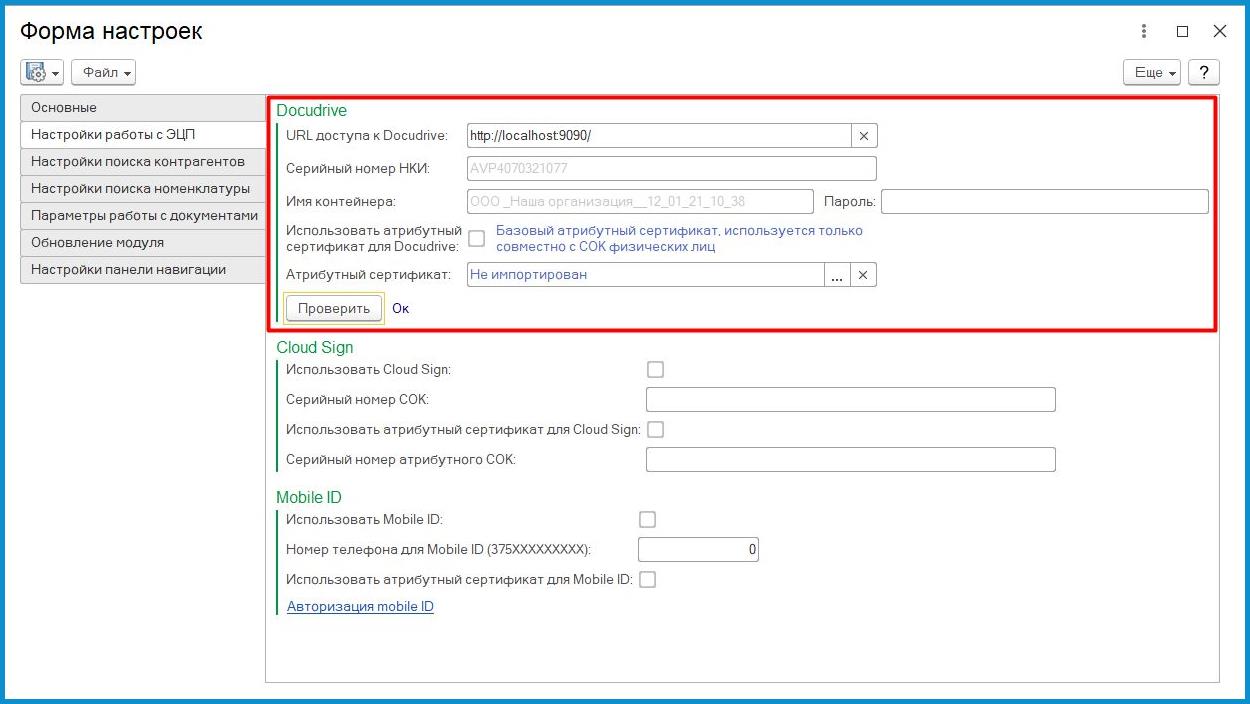Click the help question mark button
1250x704 pixels.
(1204, 72)
